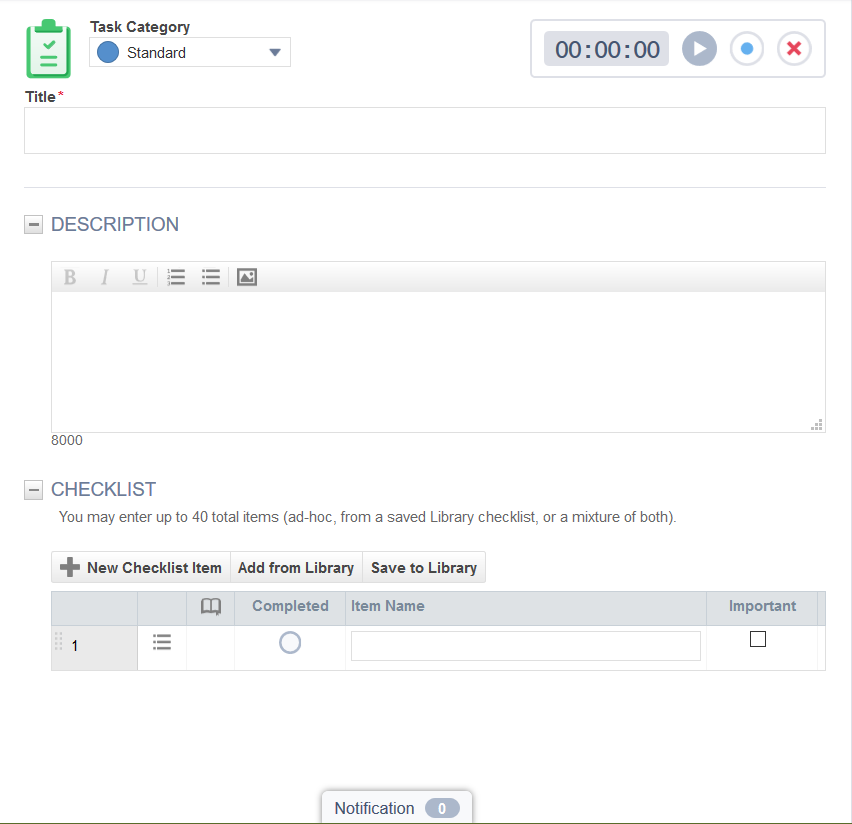Click the blue record timer button

pyautogui.click(x=746, y=49)
